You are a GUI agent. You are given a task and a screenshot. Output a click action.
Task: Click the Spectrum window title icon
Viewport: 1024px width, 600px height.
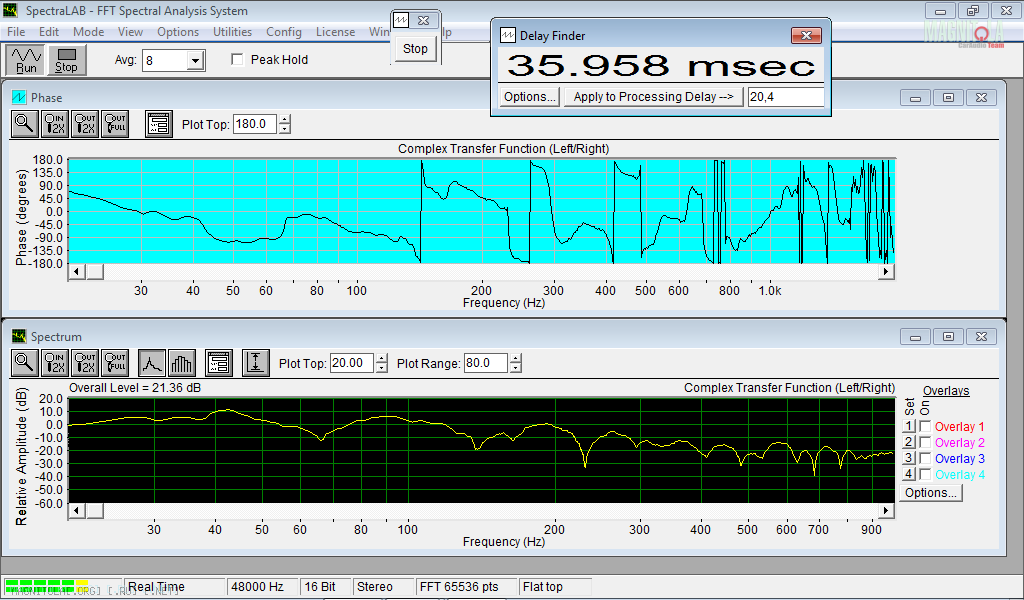click(18, 336)
